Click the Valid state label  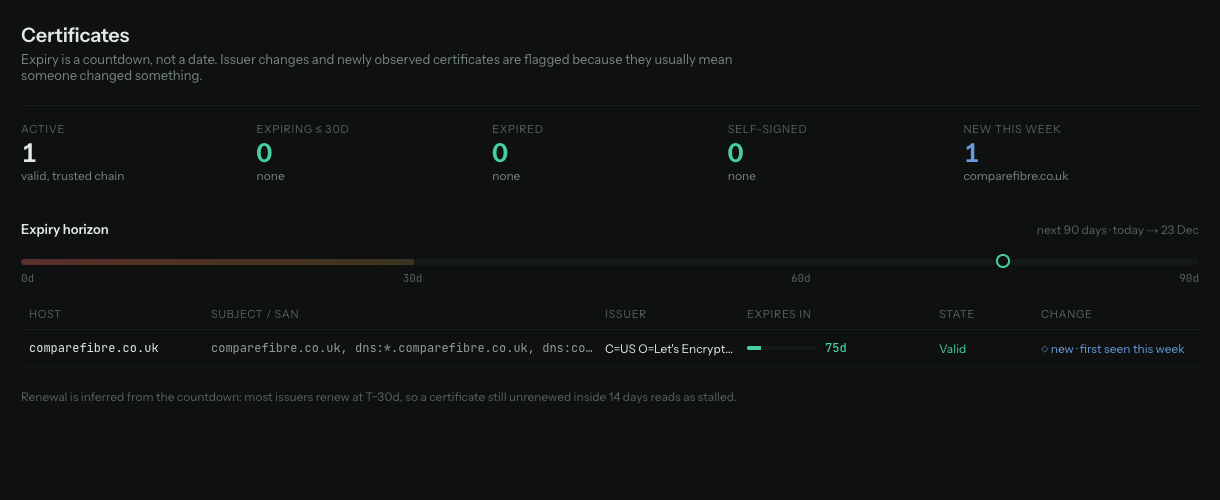pyautogui.click(x=954, y=348)
